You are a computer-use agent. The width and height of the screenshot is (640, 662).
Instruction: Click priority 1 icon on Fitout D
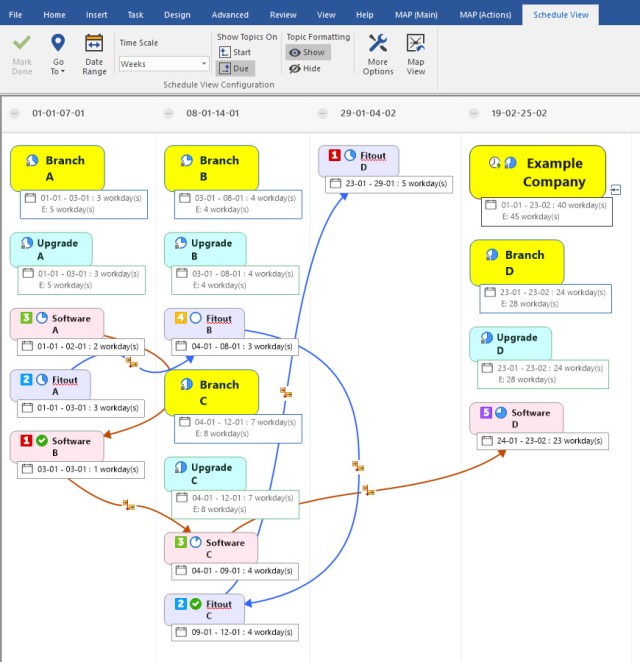pos(334,155)
